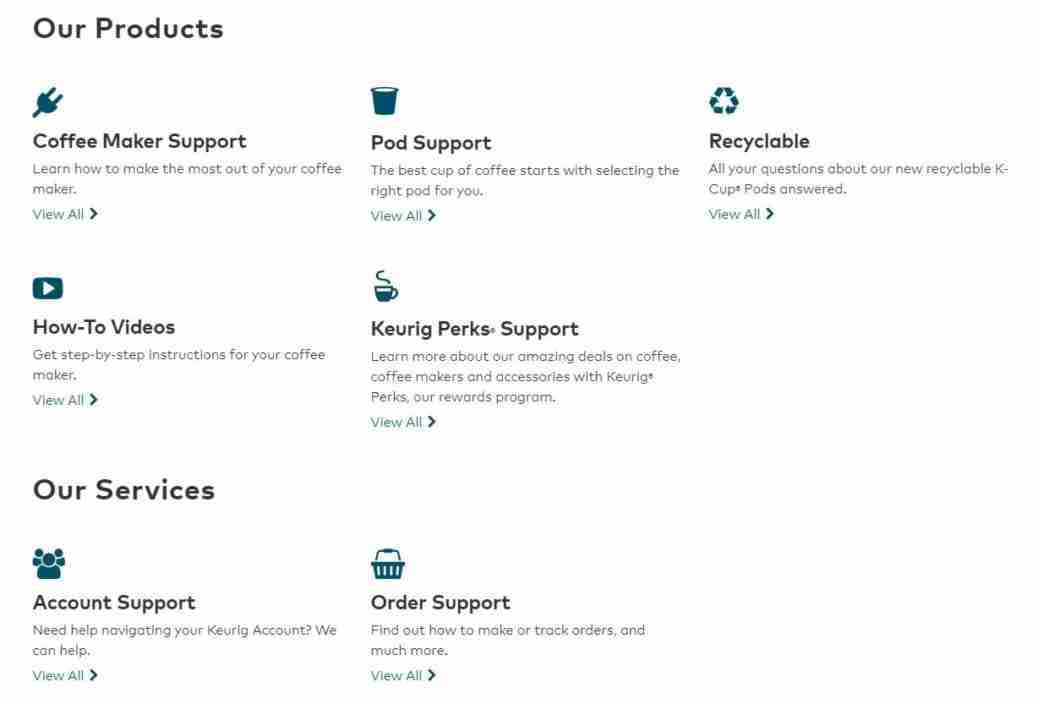Select the Coffee Maker Support heading
This screenshot has width=1038, height=704.
[x=140, y=142]
